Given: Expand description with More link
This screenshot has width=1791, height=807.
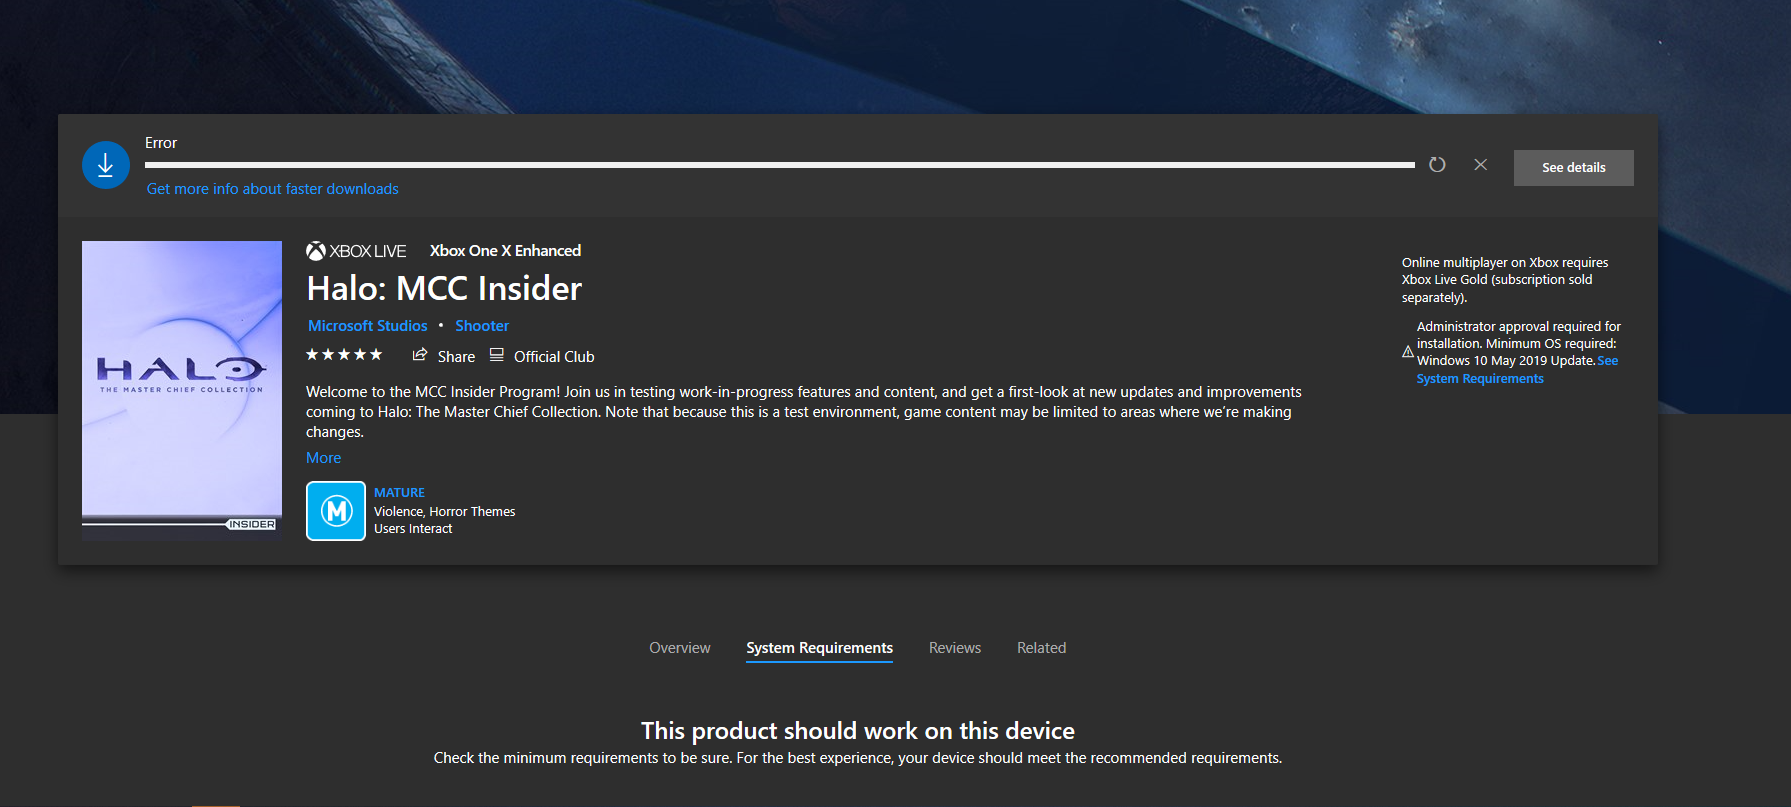Looking at the screenshot, I should point(324,458).
